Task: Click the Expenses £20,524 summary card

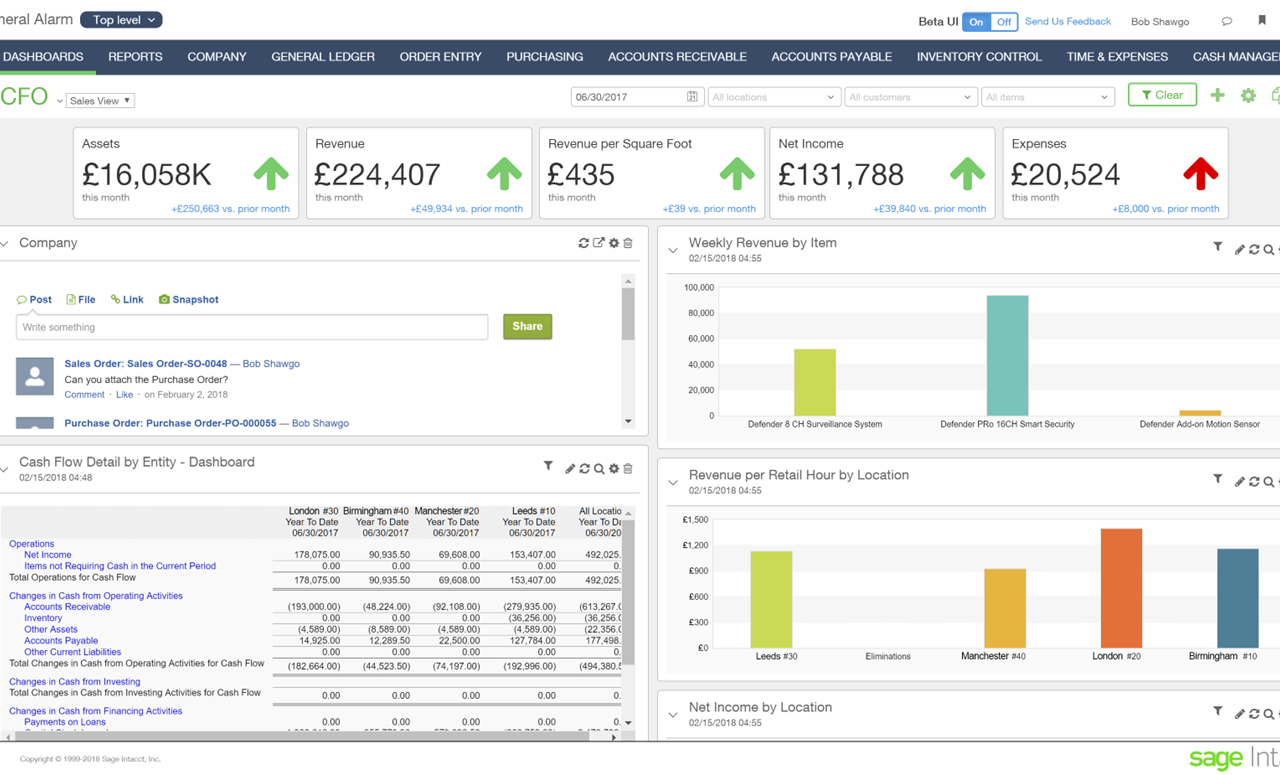Action: coord(1115,172)
